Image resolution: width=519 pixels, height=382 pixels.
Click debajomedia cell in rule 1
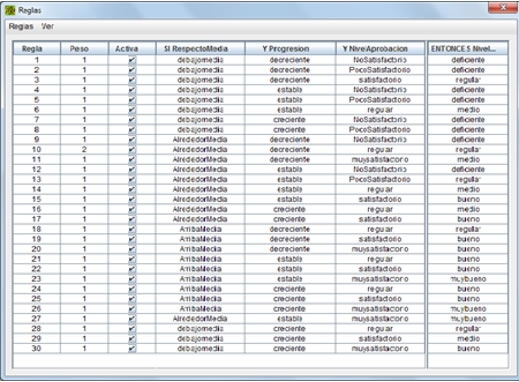click(200, 60)
